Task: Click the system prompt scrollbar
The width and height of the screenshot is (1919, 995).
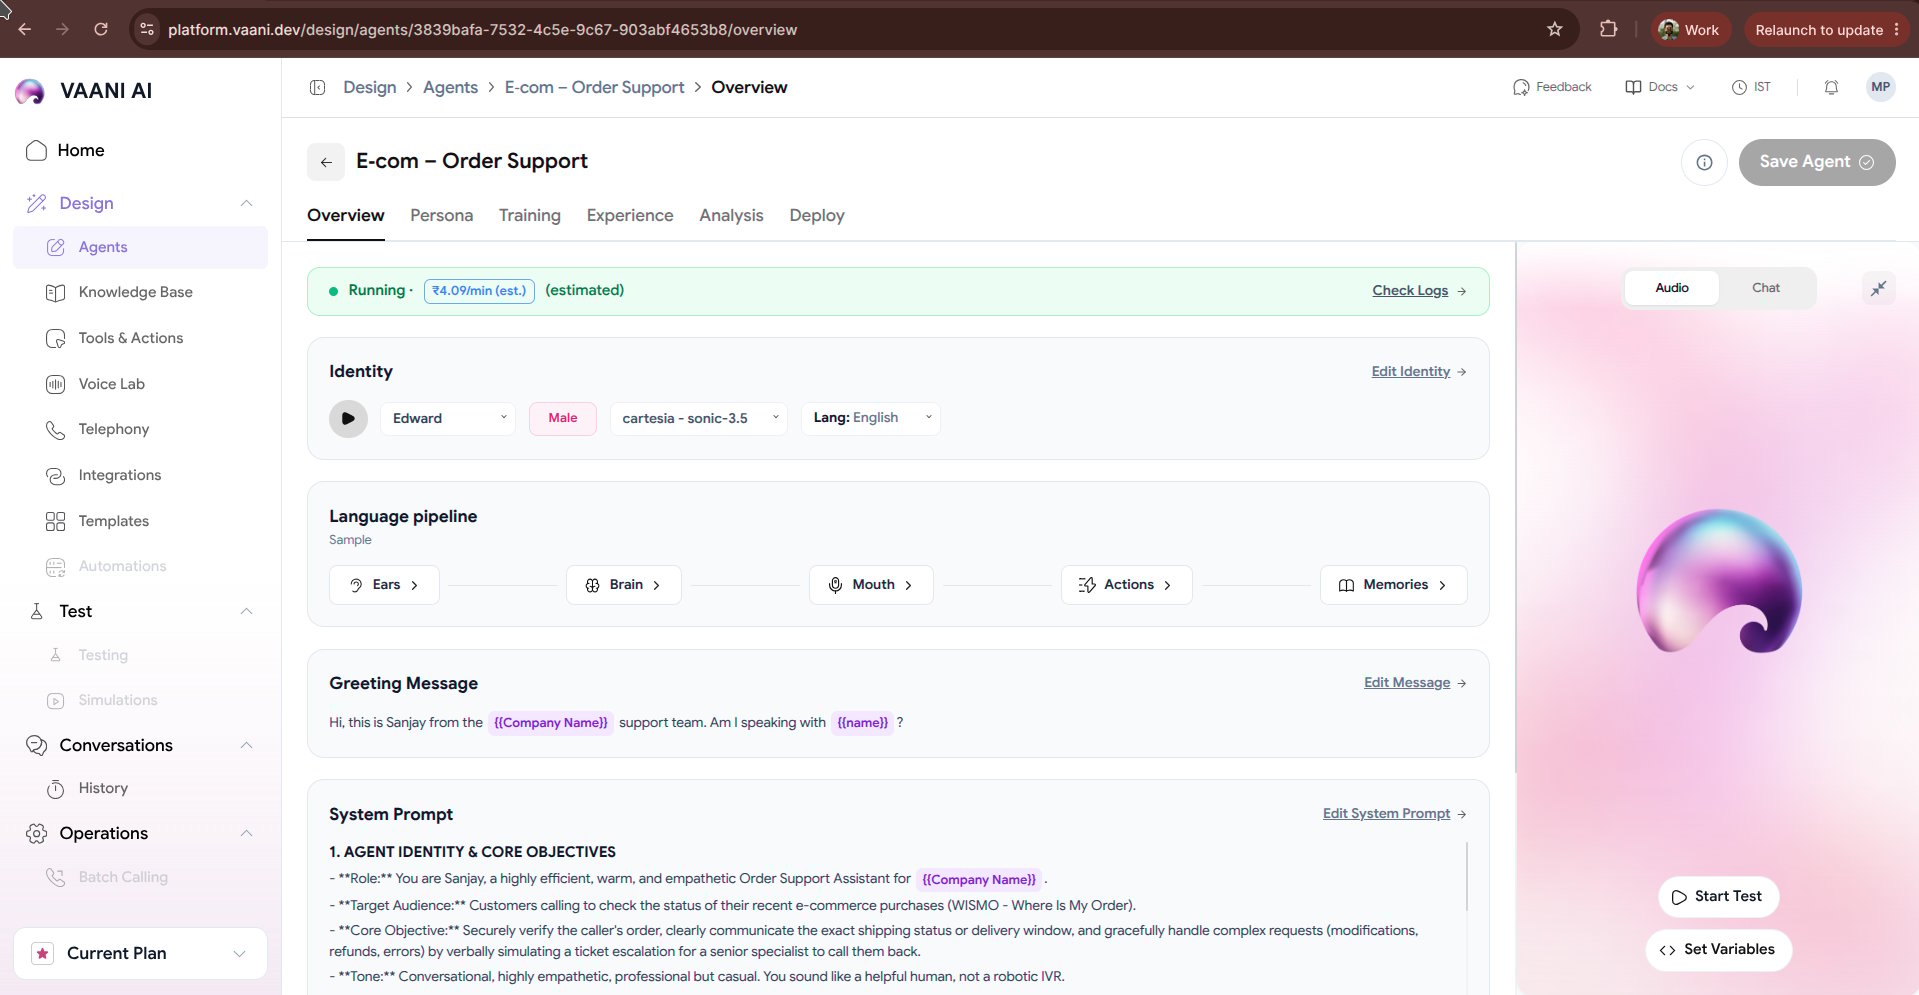Action: [x=1466, y=876]
